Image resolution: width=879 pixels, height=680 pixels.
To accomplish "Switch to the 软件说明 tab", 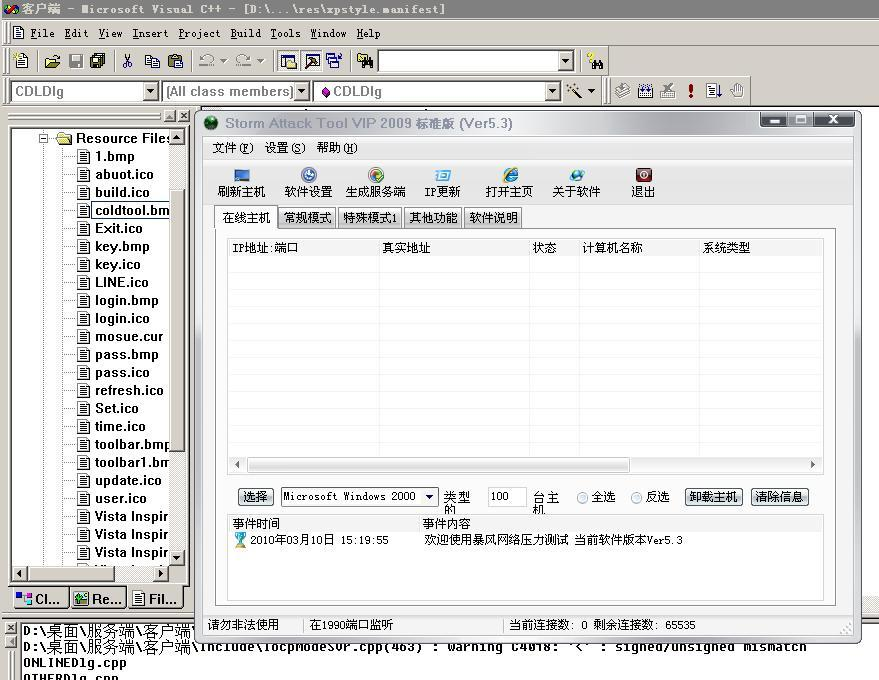I will [x=493, y=218].
